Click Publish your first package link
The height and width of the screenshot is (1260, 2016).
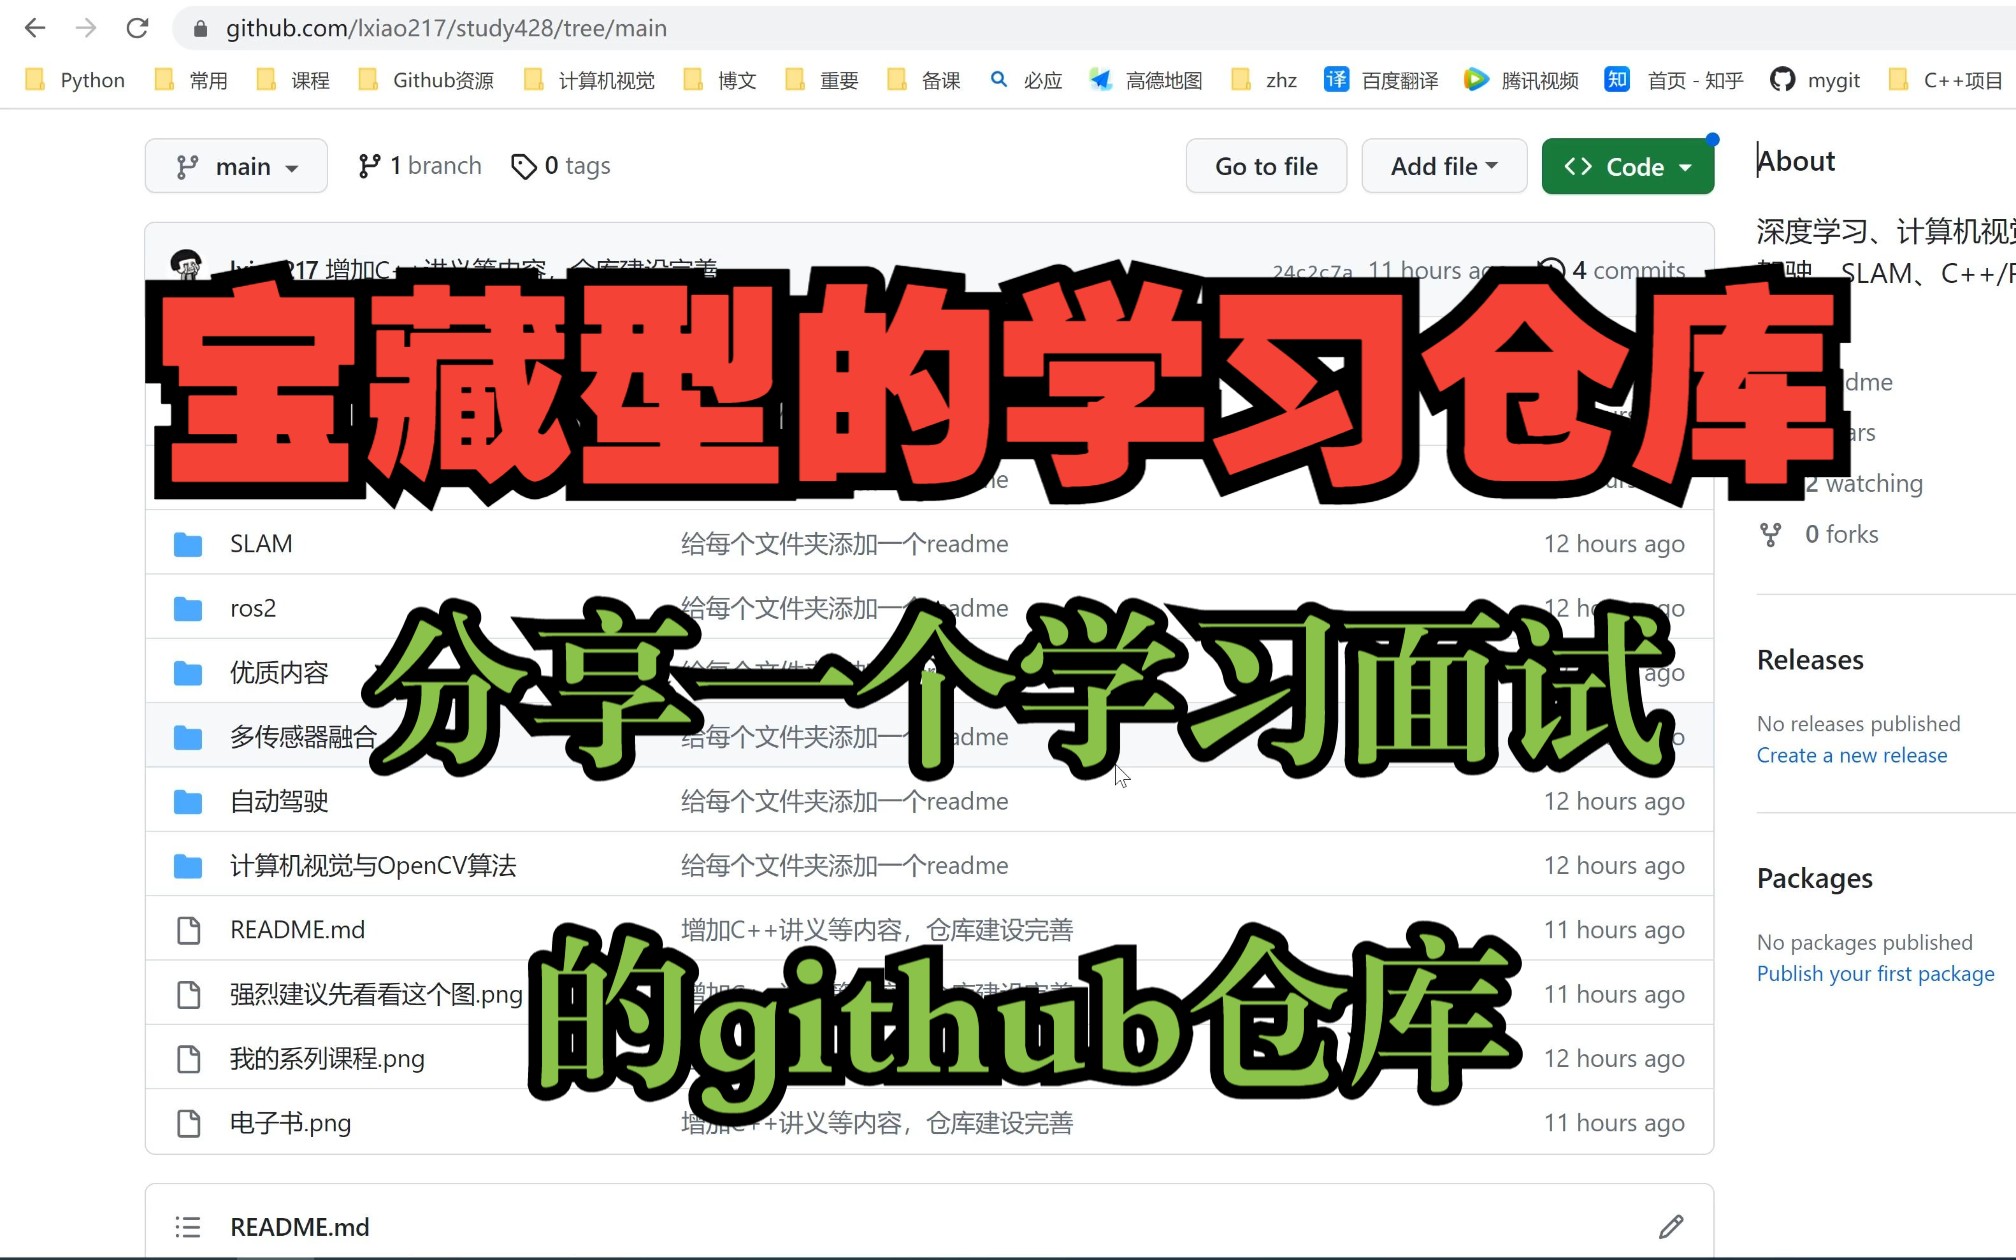1875,973
